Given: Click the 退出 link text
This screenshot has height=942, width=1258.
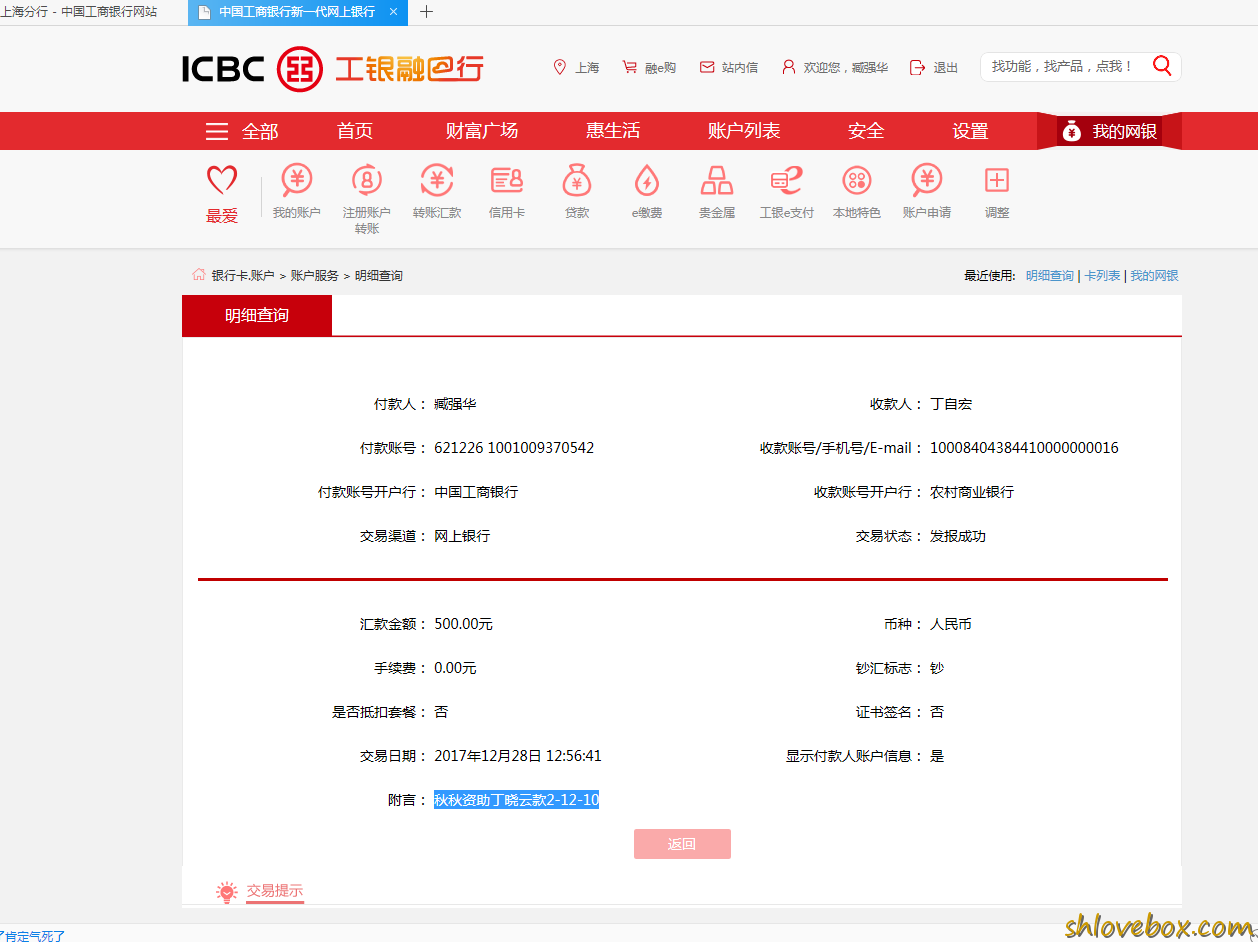Looking at the screenshot, I should (x=946, y=68).
